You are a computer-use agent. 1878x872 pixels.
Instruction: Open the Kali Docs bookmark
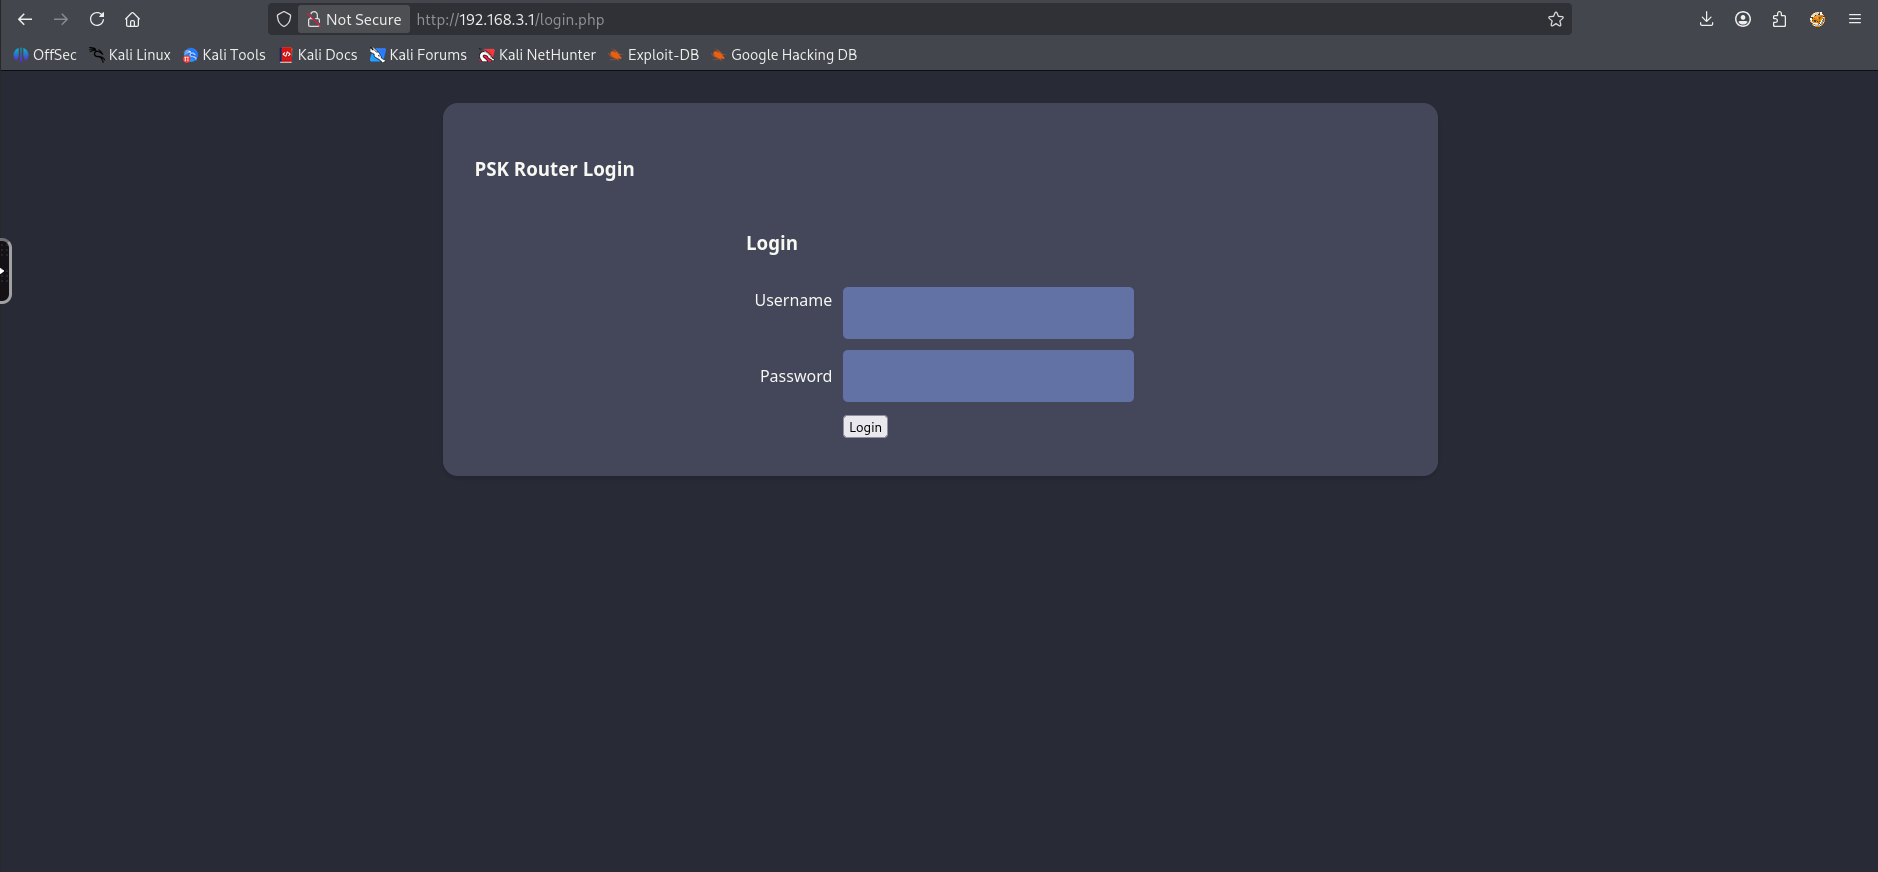pyautogui.click(x=318, y=55)
